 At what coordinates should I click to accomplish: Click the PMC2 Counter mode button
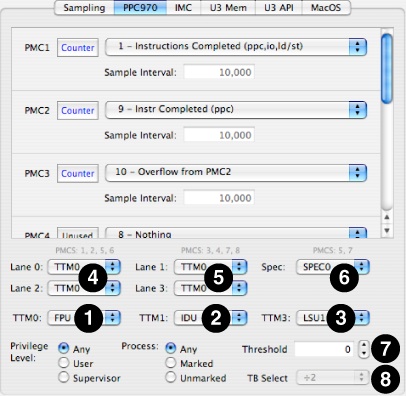(x=78, y=110)
